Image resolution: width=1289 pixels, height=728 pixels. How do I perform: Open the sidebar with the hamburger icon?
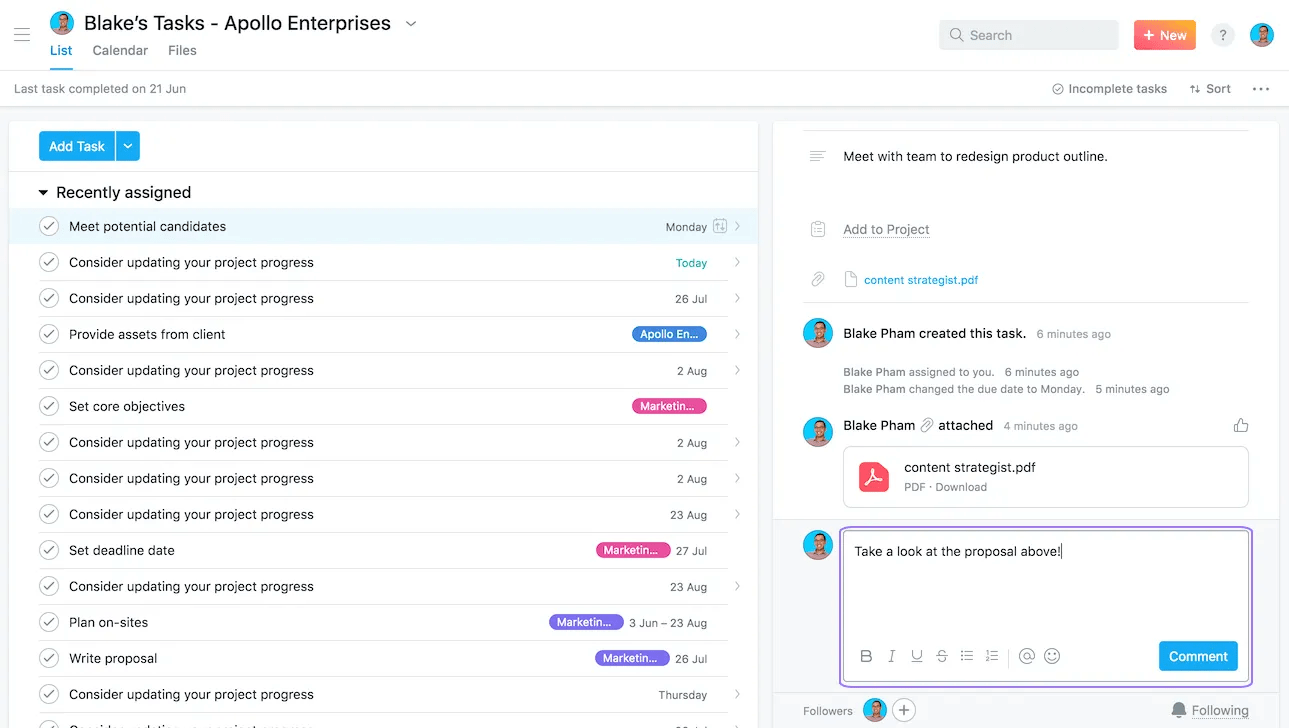click(22, 34)
